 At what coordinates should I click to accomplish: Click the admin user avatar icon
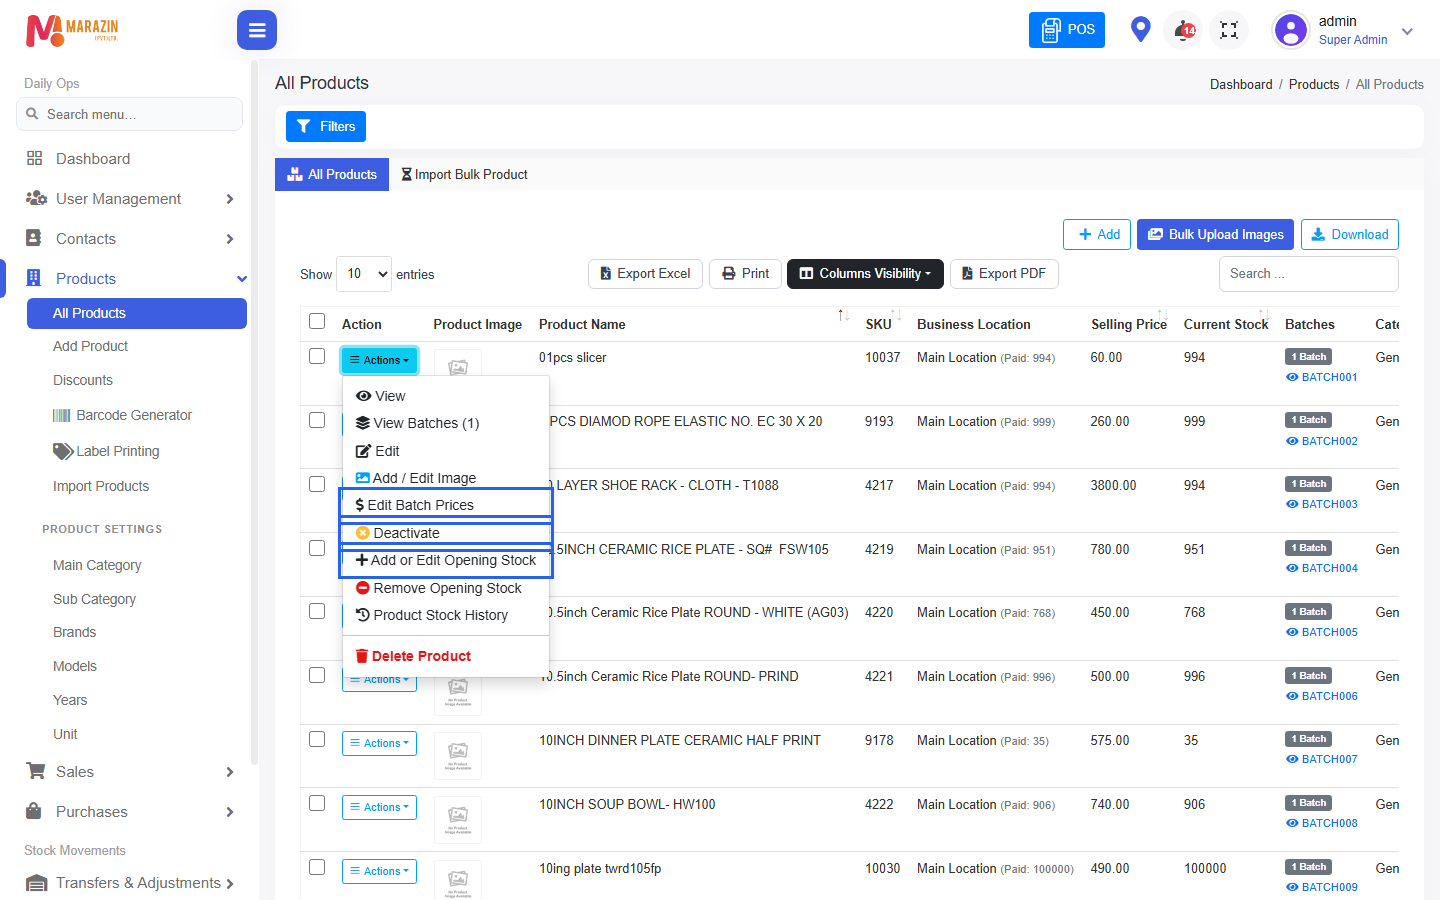pos(1291,30)
